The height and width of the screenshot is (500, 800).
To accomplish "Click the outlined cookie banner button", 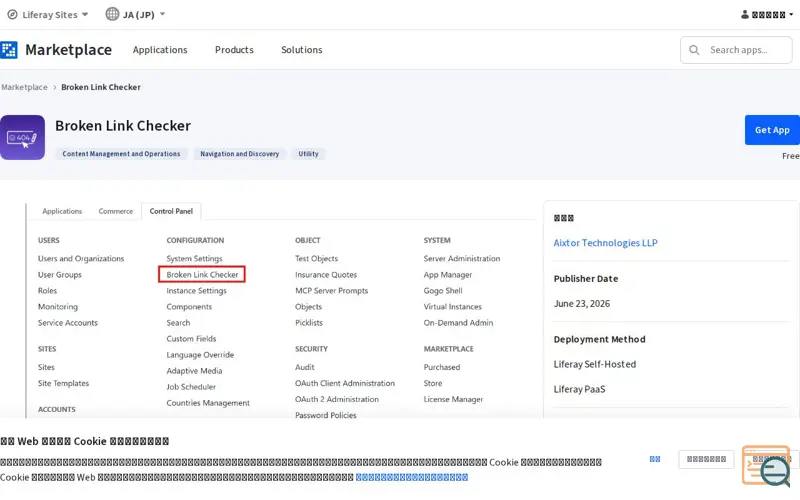I will tap(706, 459).
